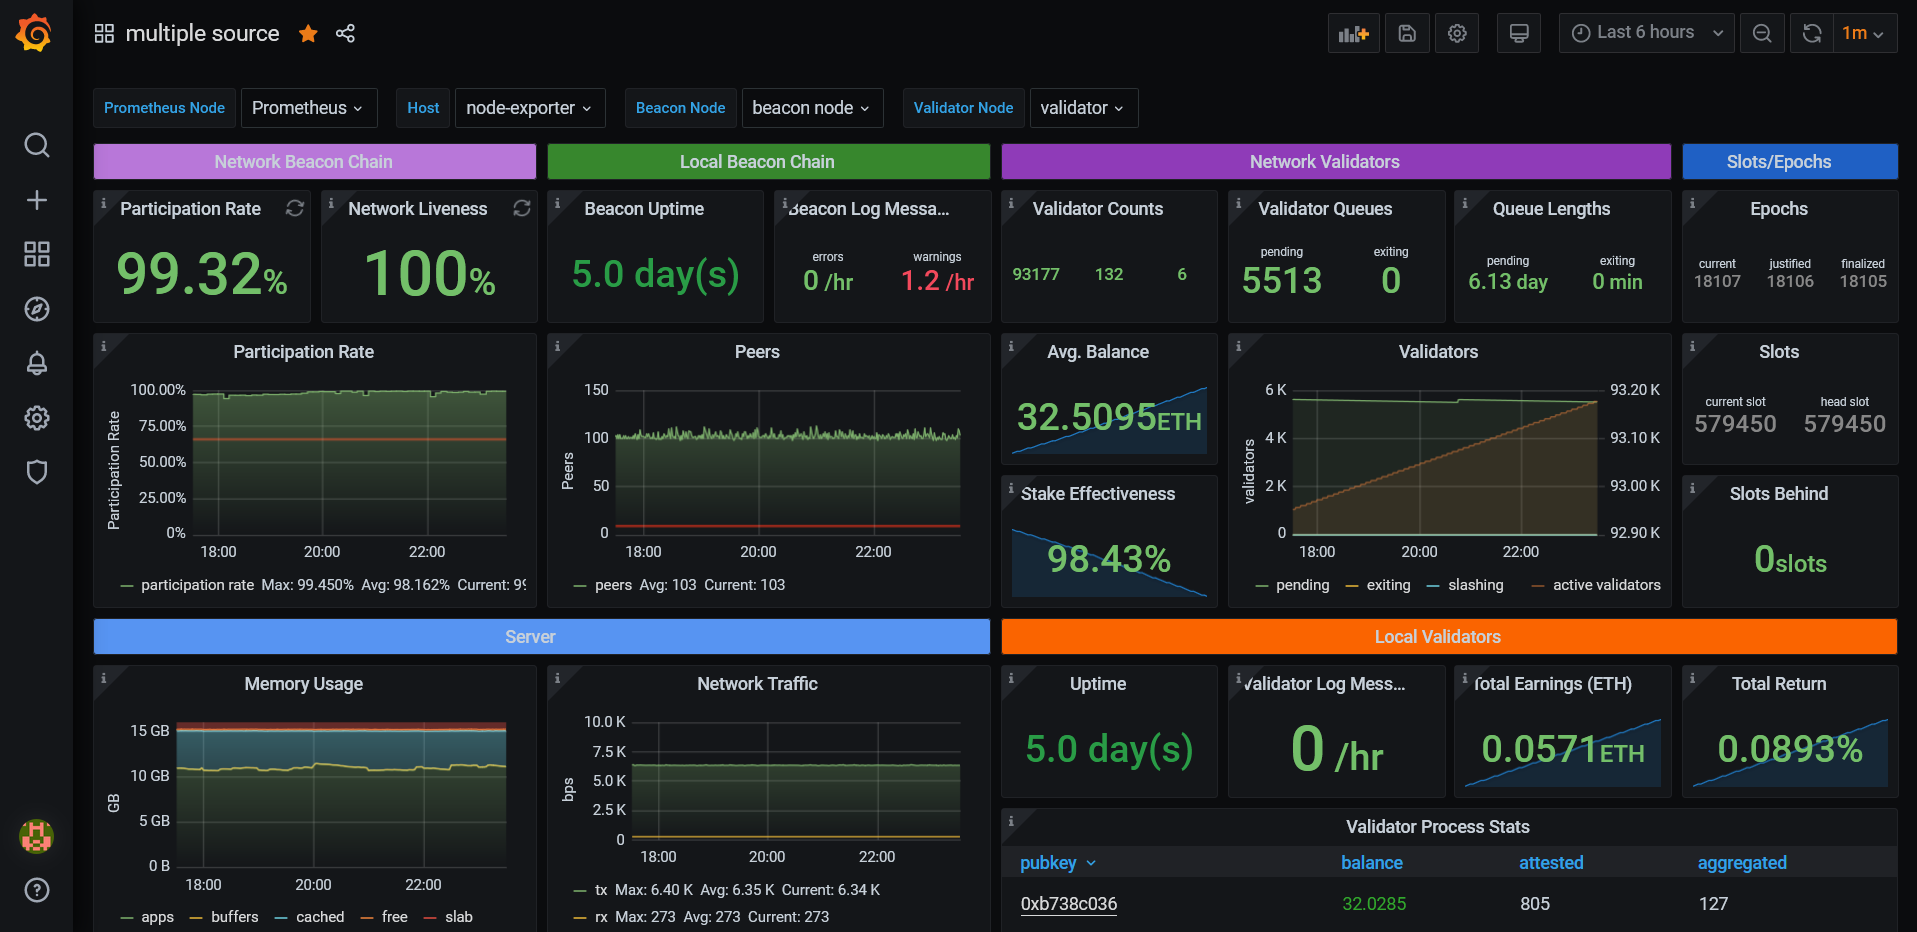Show info for Validator Counts panel
This screenshot has width=1917, height=932.
click(1011, 203)
